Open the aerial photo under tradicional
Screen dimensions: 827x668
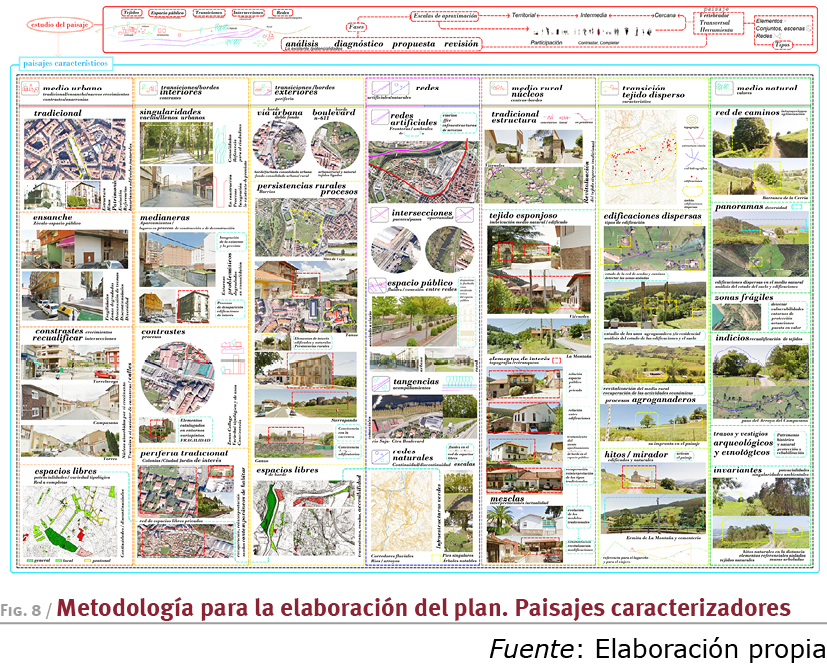tap(65, 146)
